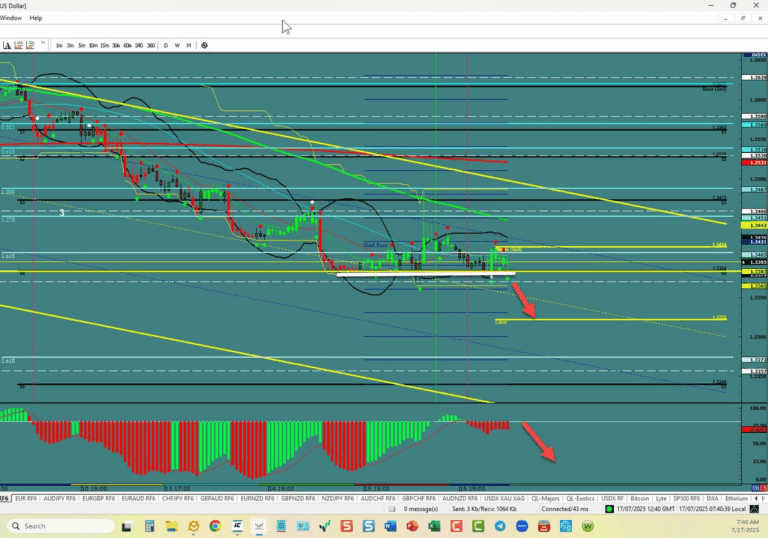Click the messages envelope icon in status bar
This screenshot has width=768, height=538.
392,509
